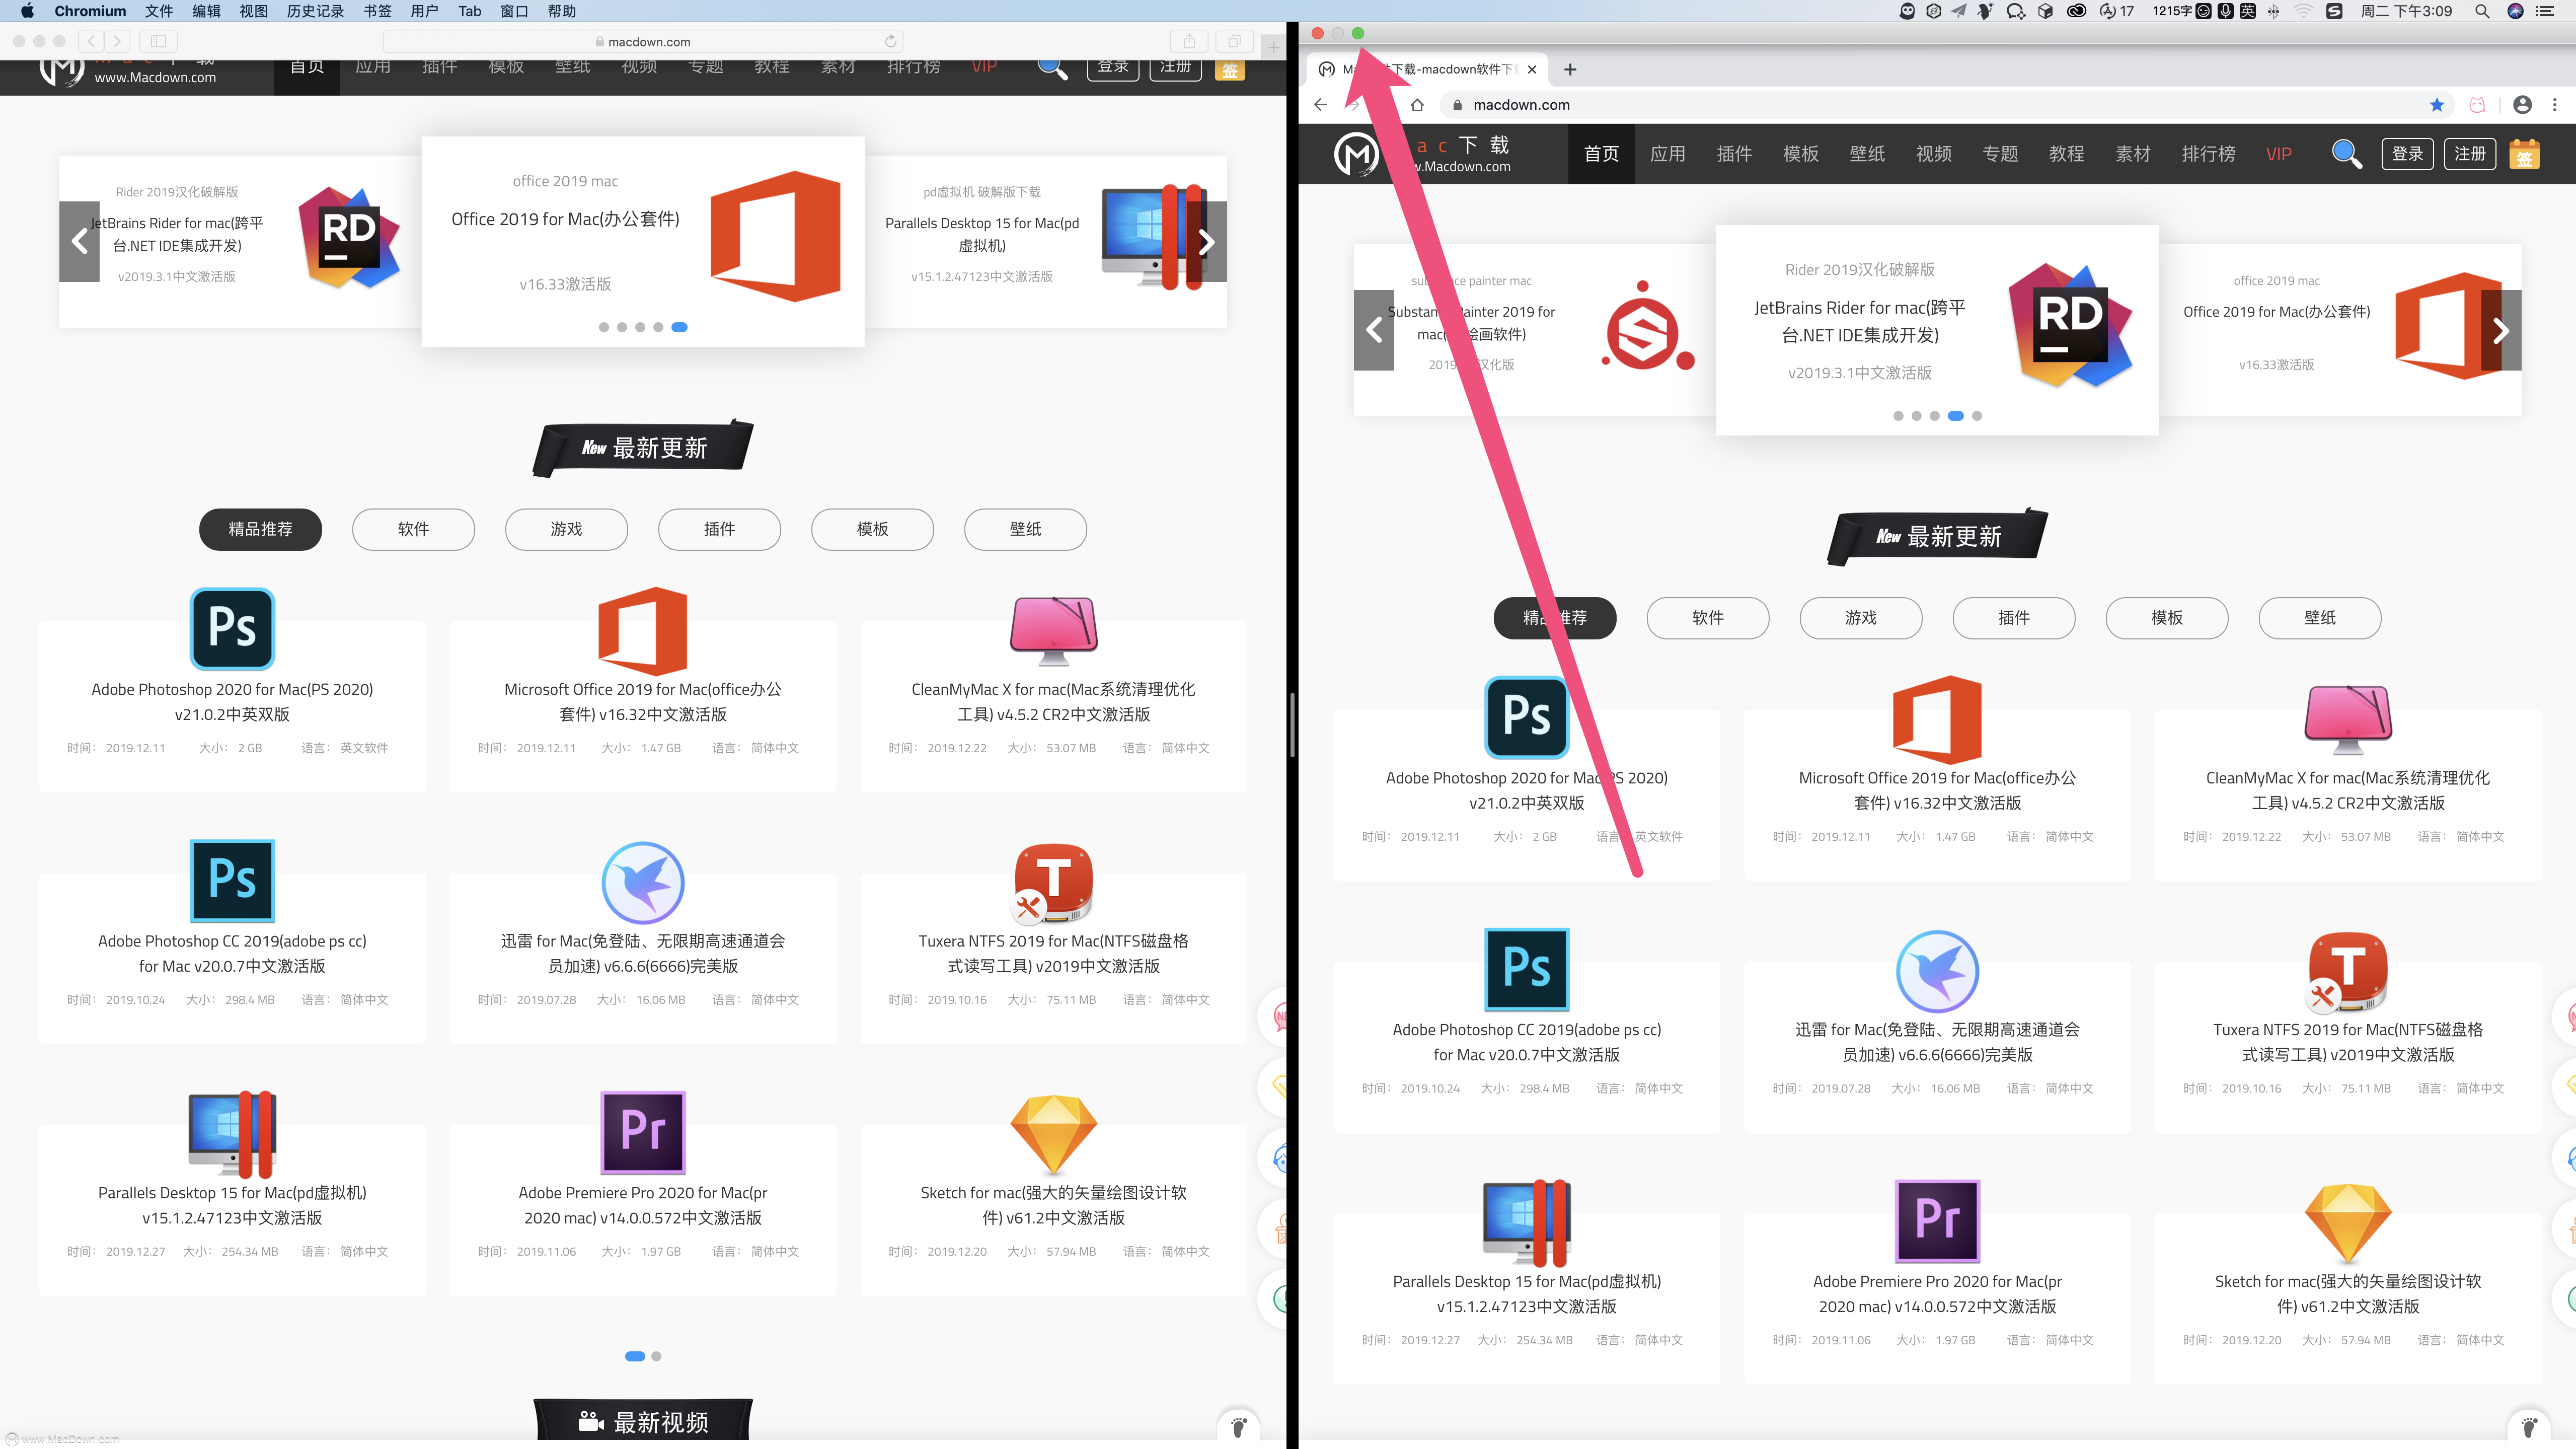This screenshot has height=1449, width=2576.
Task: Open the 插件 nav item in right window
Action: click(x=1734, y=154)
